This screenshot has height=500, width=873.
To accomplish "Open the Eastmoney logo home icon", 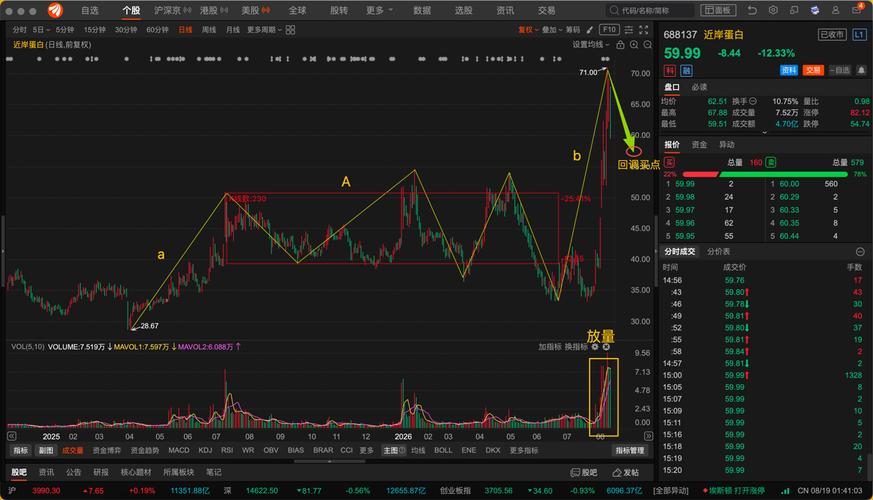I will (55, 10).
